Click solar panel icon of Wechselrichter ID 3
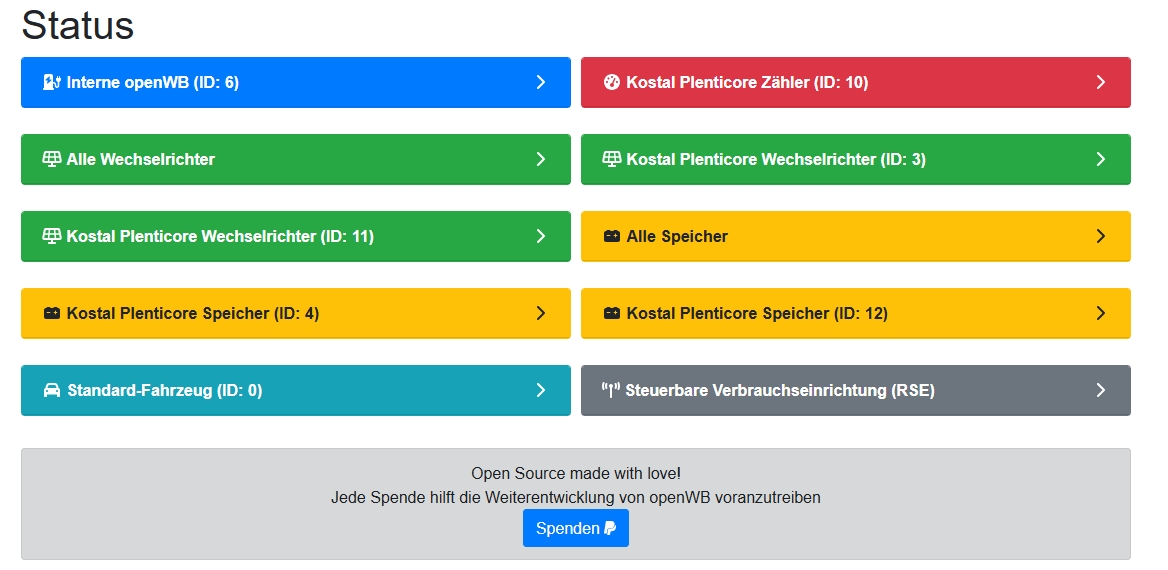The height and width of the screenshot is (570, 1168). (x=612, y=159)
